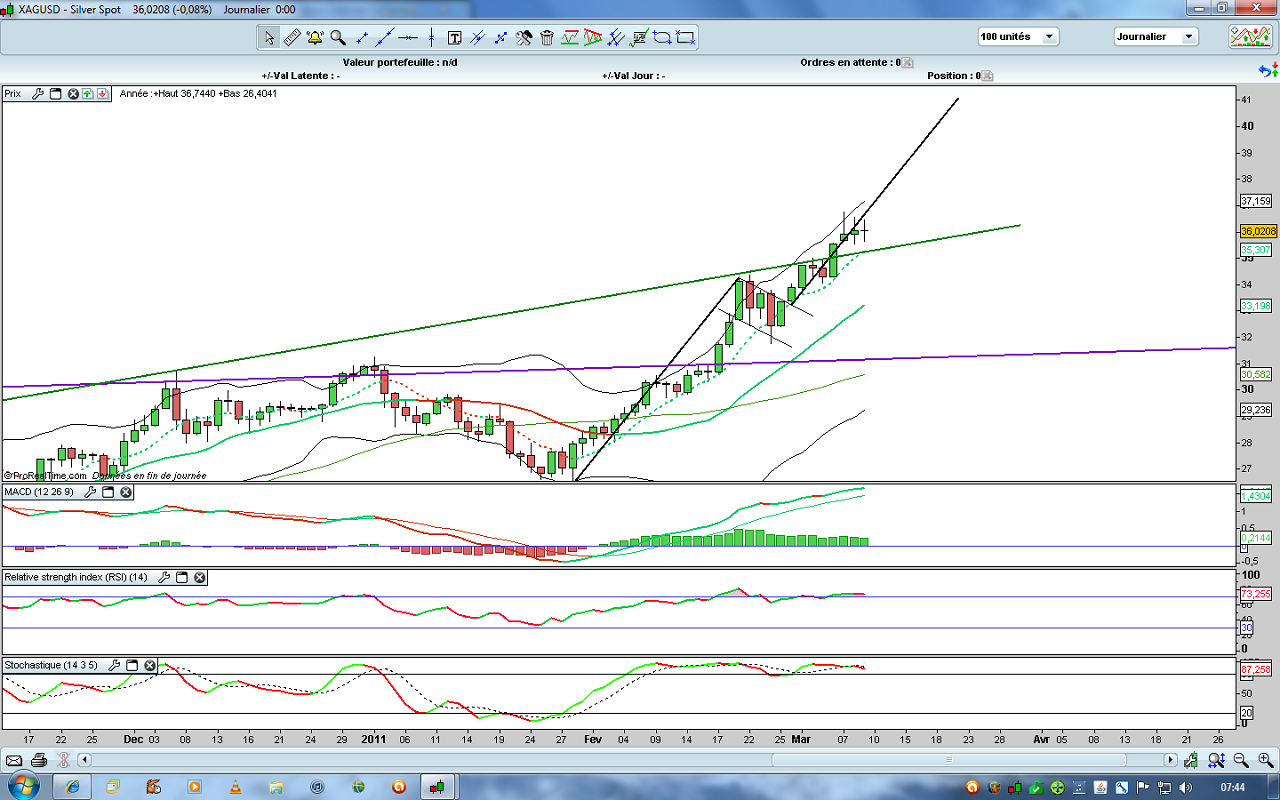
Task: Open MACD indicator settings wrench
Action: coord(90,492)
